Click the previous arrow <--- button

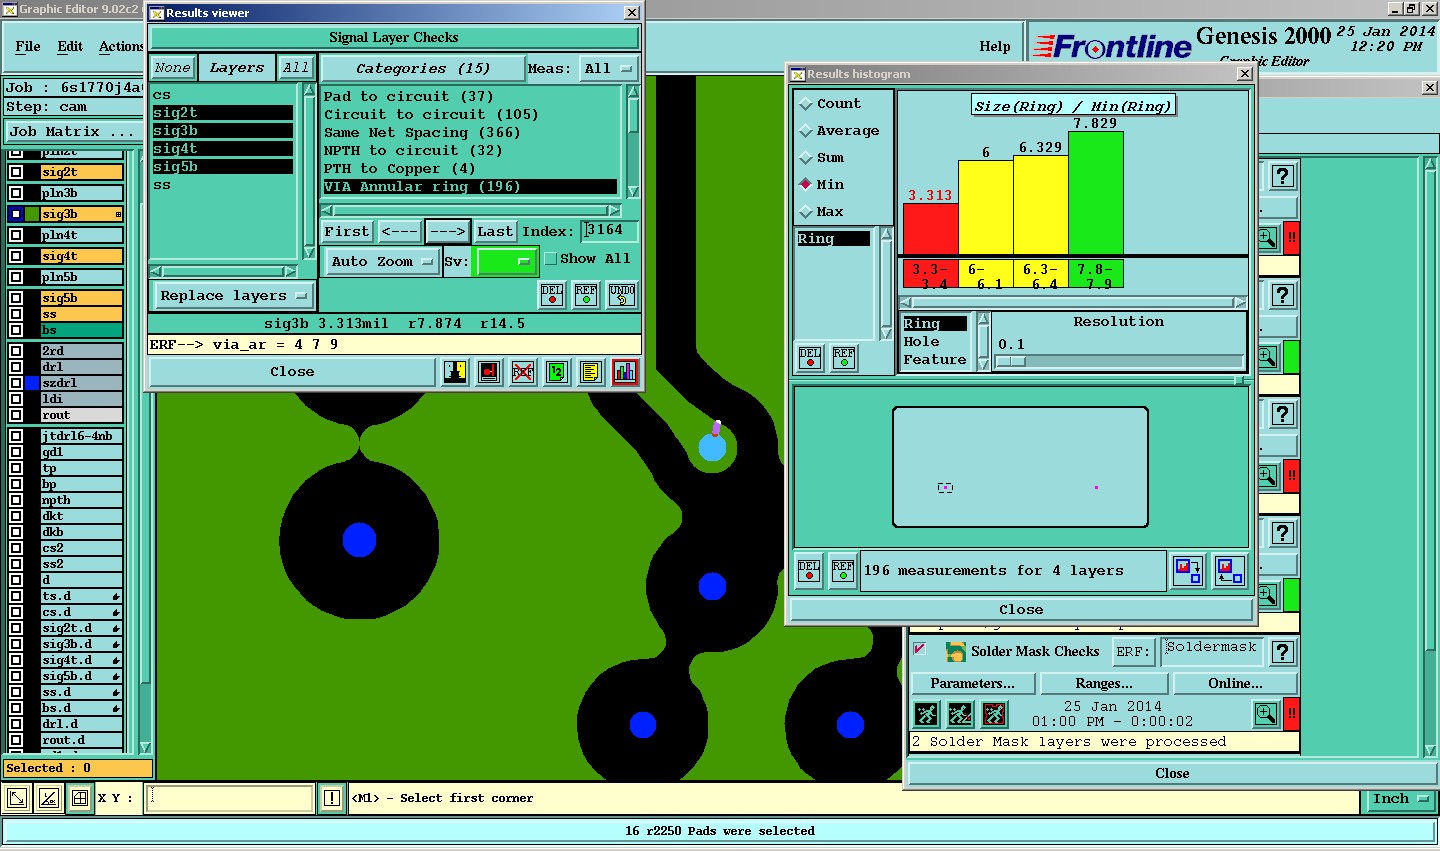click(x=400, y=231)
